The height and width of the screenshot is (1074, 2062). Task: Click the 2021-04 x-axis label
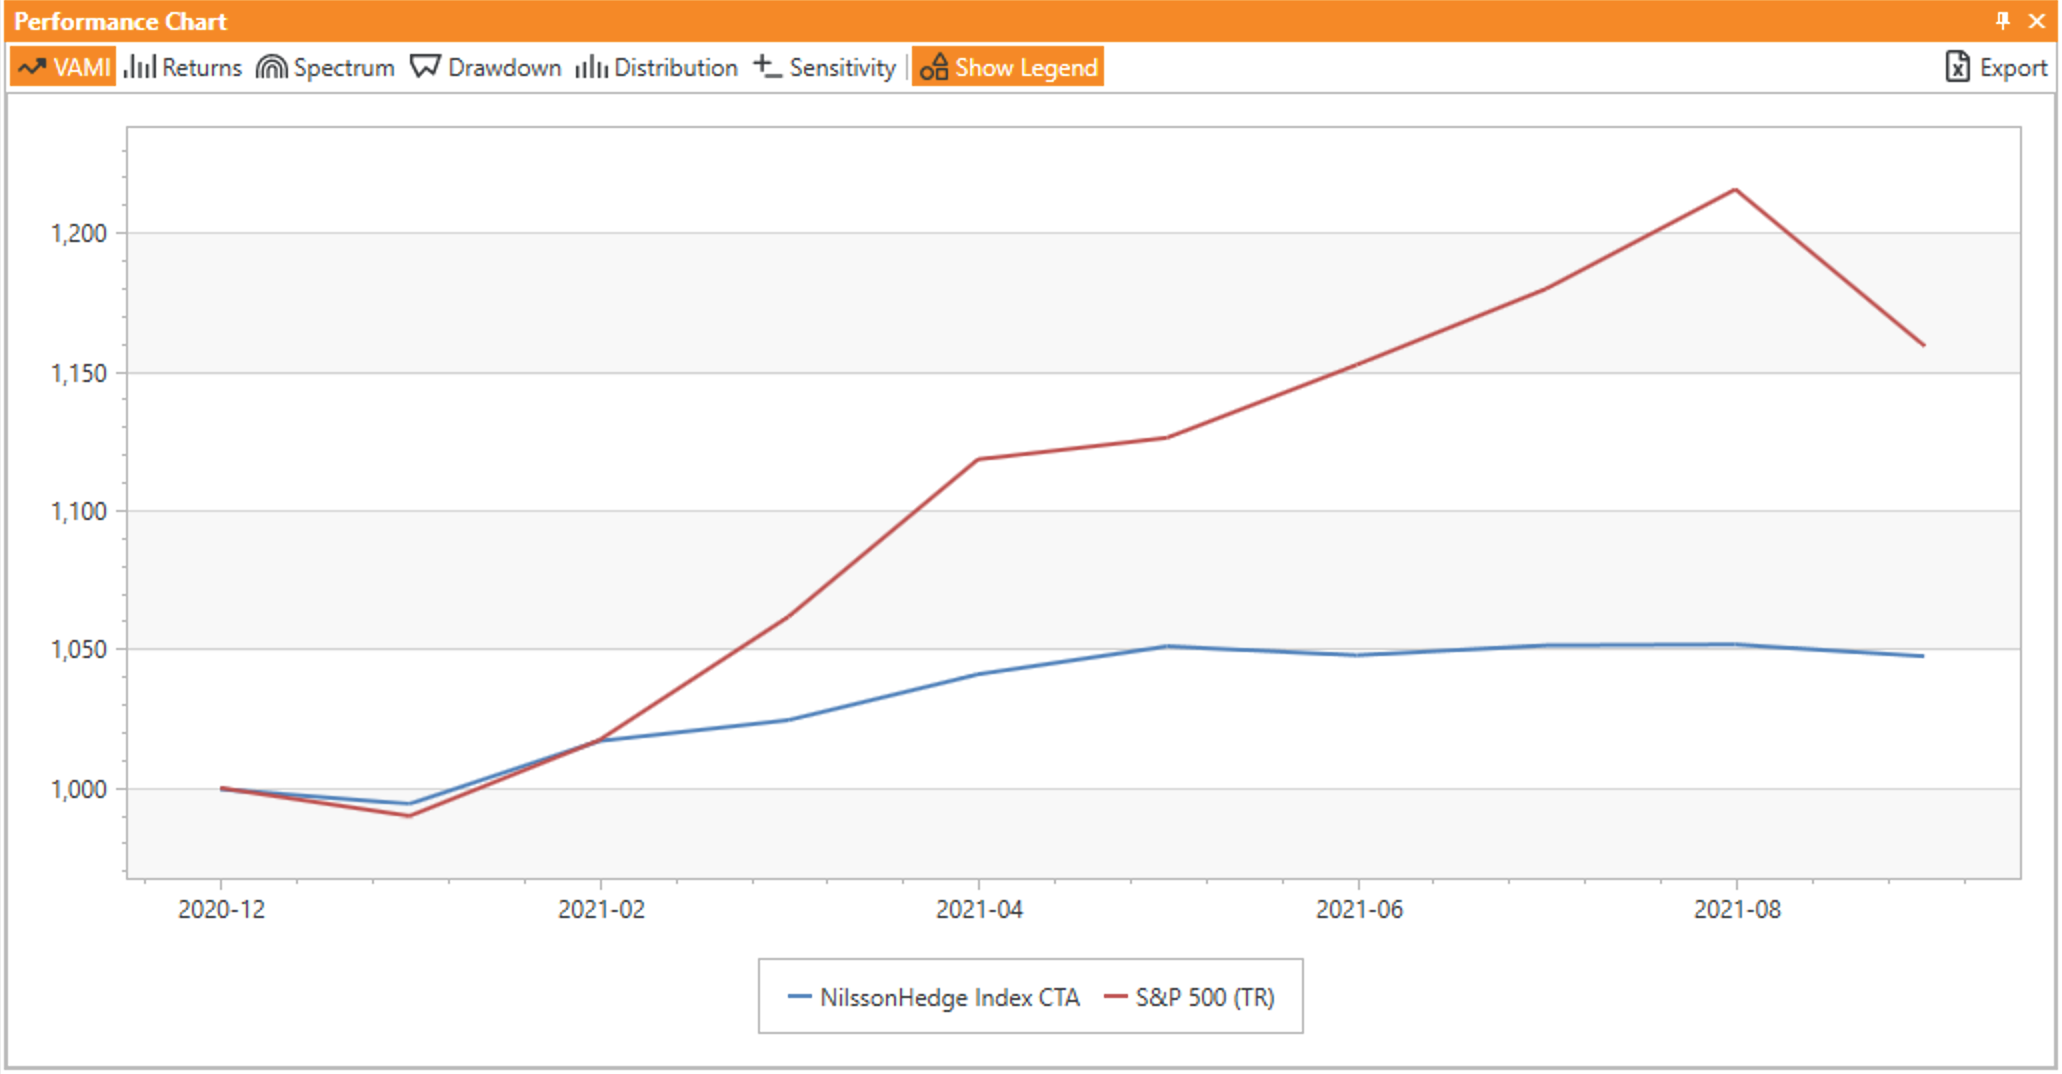(x=979, y=909)
